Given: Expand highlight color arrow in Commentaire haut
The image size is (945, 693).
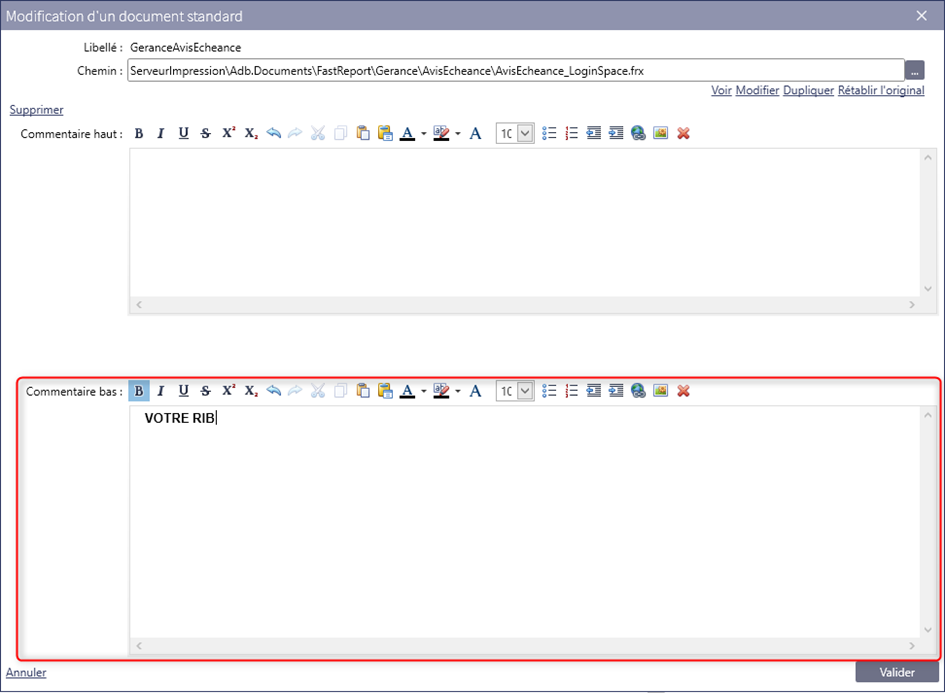Looking at the screenshot, I should pyautogui.click(x=458, y=134).
